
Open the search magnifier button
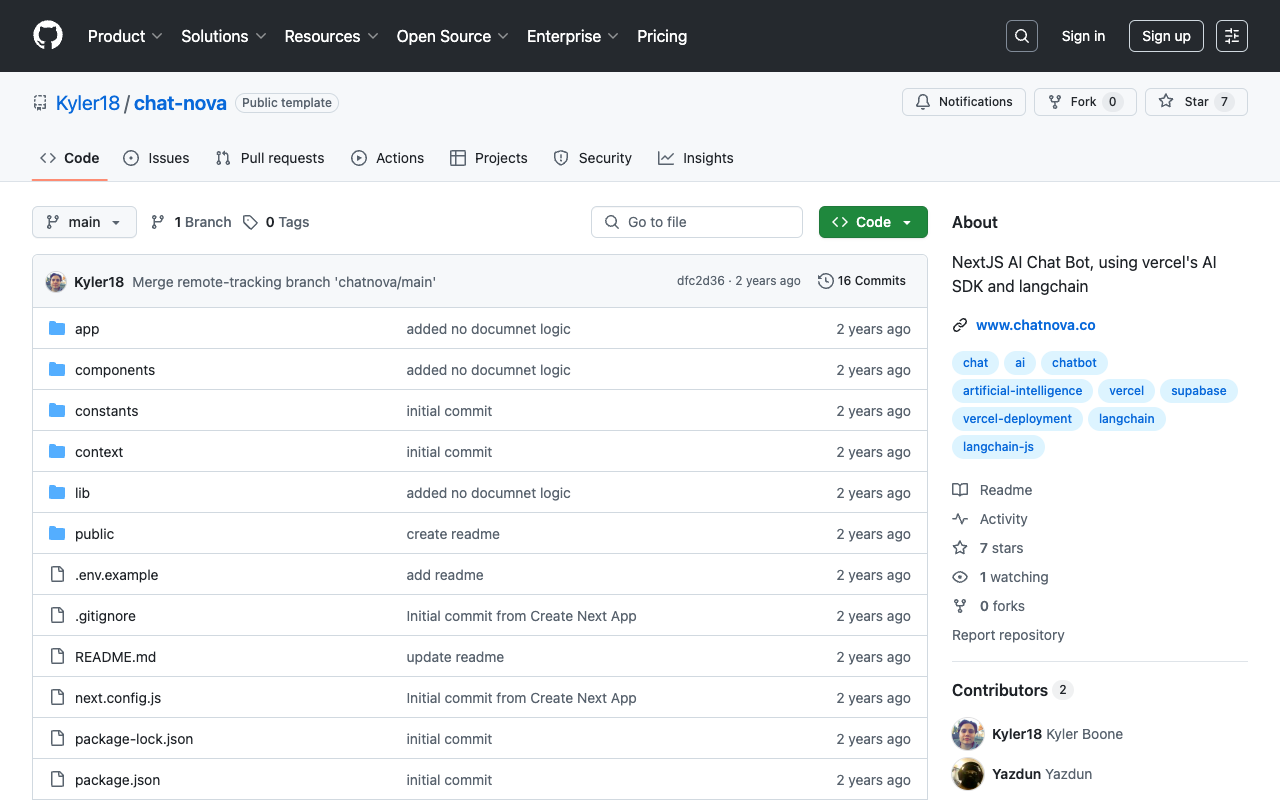tap(1022, 36)
